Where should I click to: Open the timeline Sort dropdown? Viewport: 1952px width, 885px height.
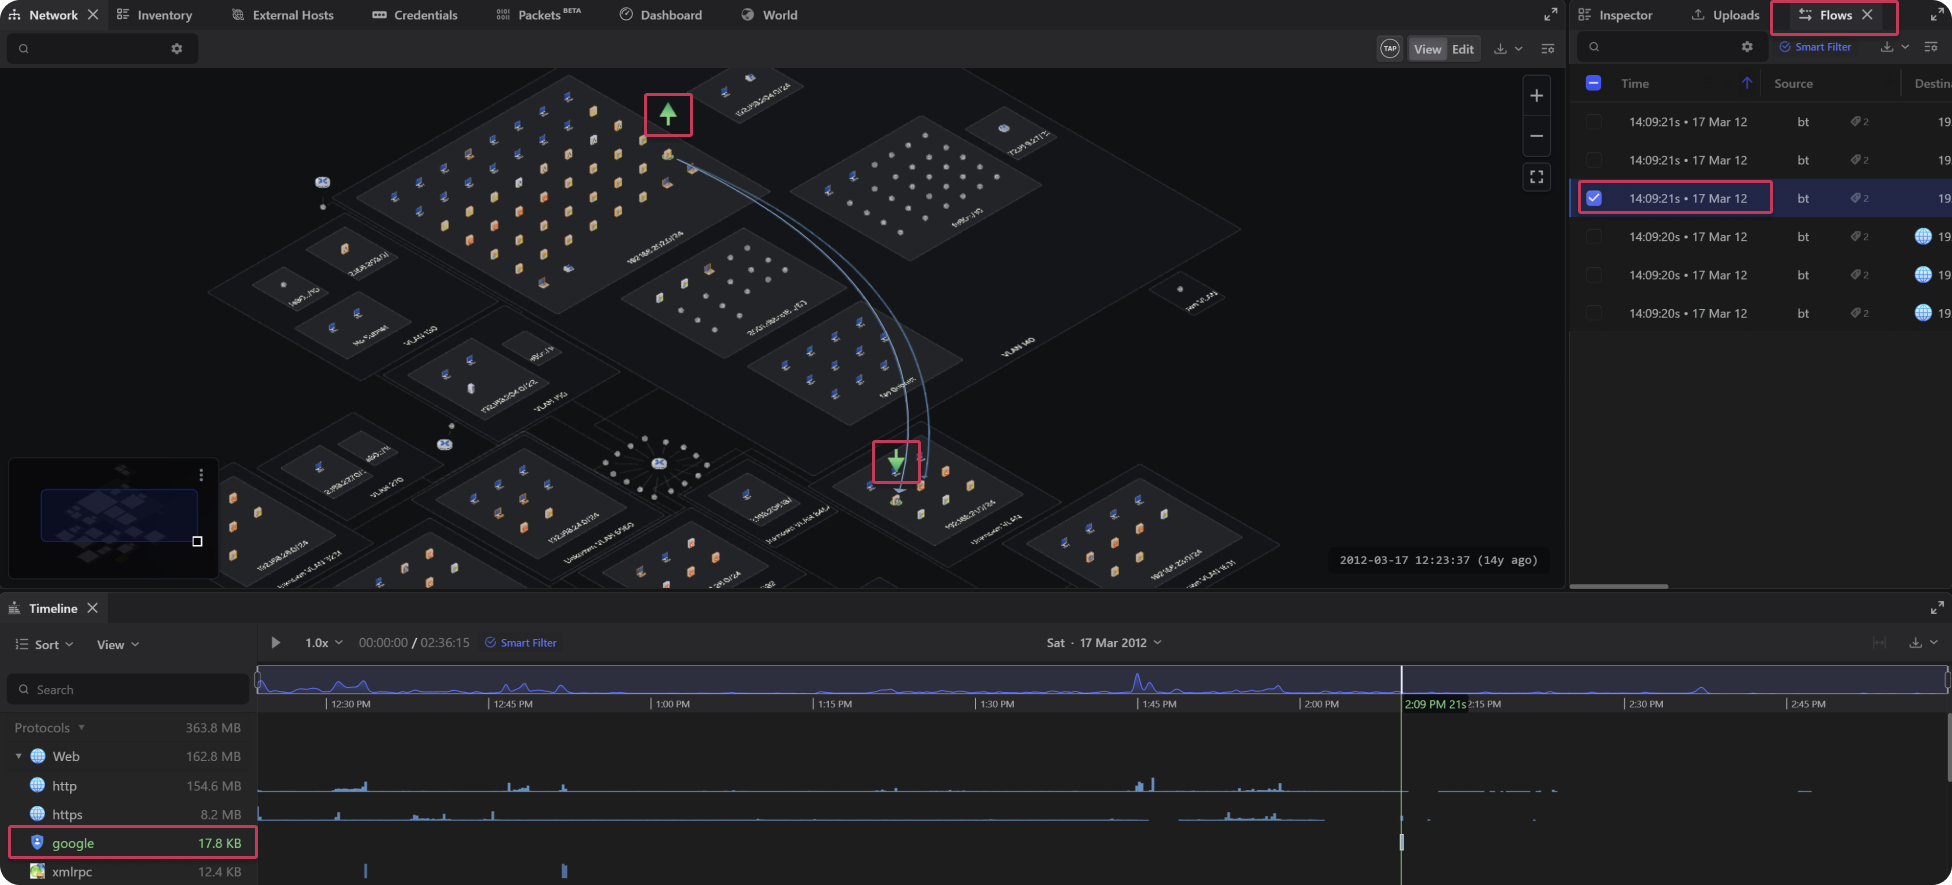[x=45, y=645]
